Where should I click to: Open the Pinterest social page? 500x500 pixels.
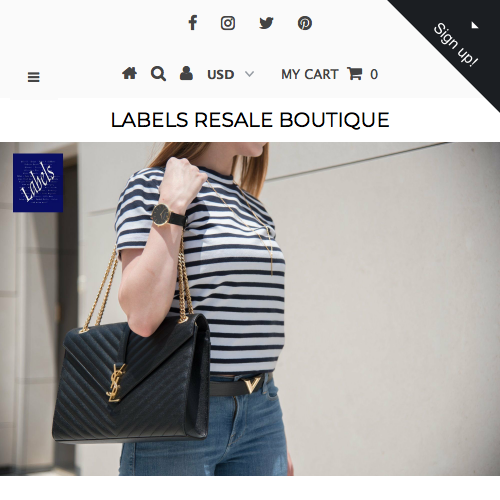pyautogui.click(x=305, y=23)
